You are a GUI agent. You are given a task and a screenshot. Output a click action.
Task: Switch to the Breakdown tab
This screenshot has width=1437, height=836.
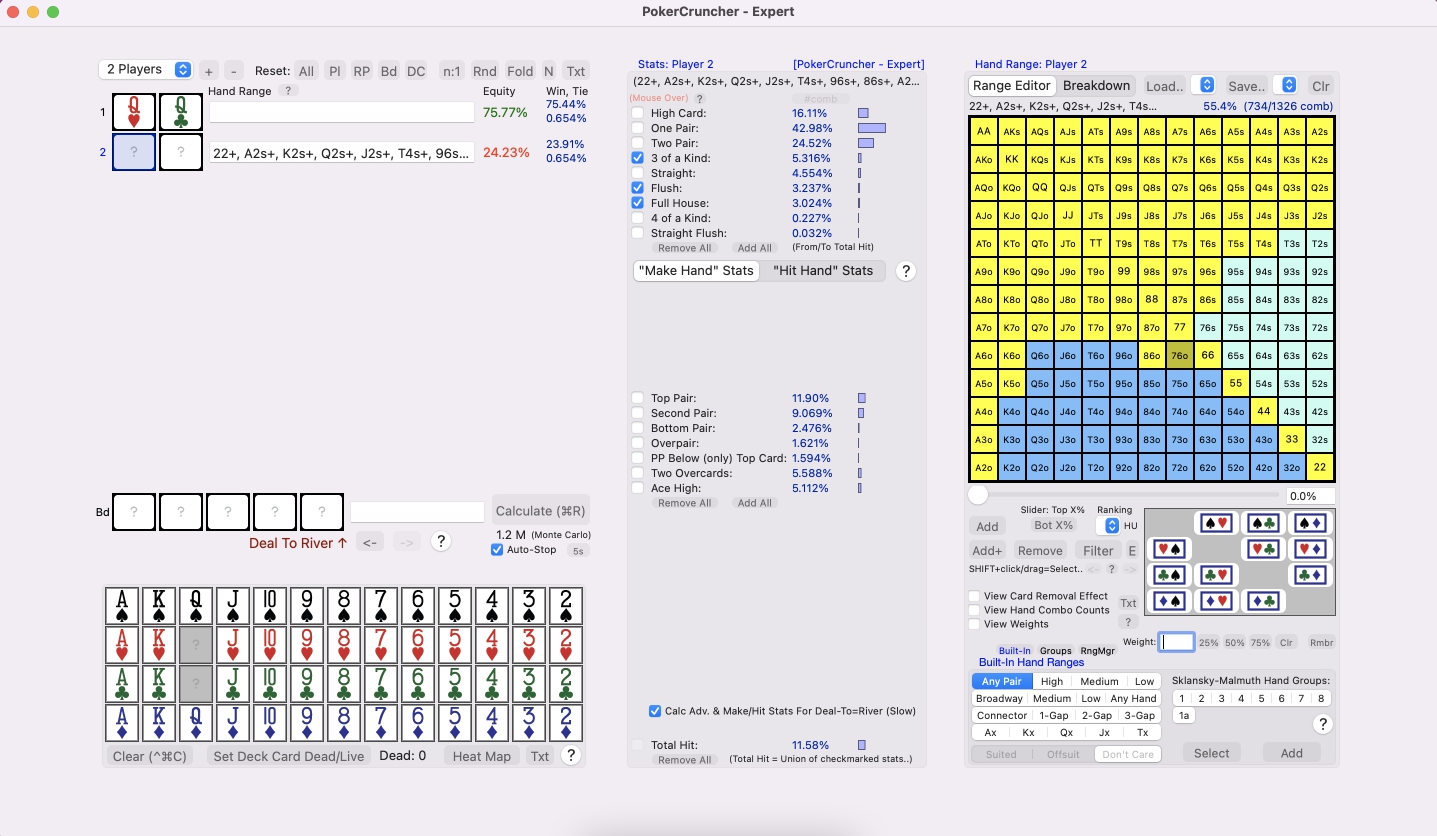1096,85
